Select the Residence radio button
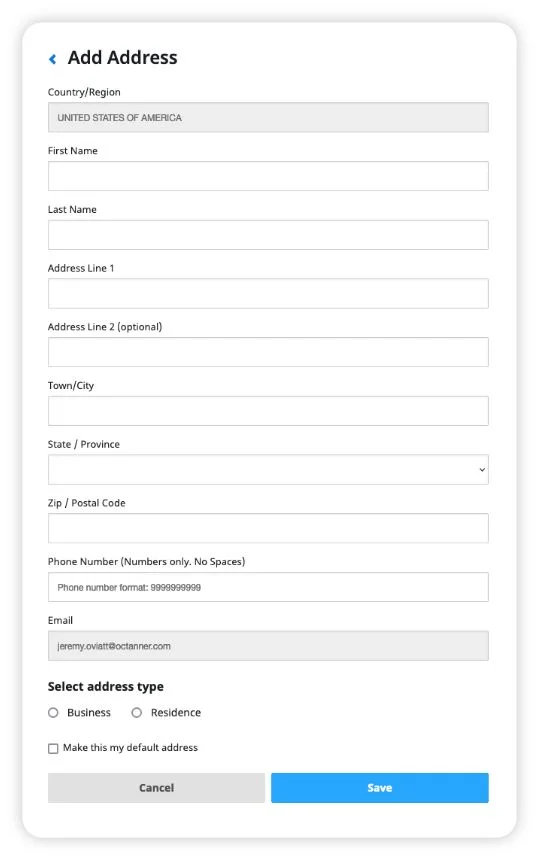 point(137,712)
